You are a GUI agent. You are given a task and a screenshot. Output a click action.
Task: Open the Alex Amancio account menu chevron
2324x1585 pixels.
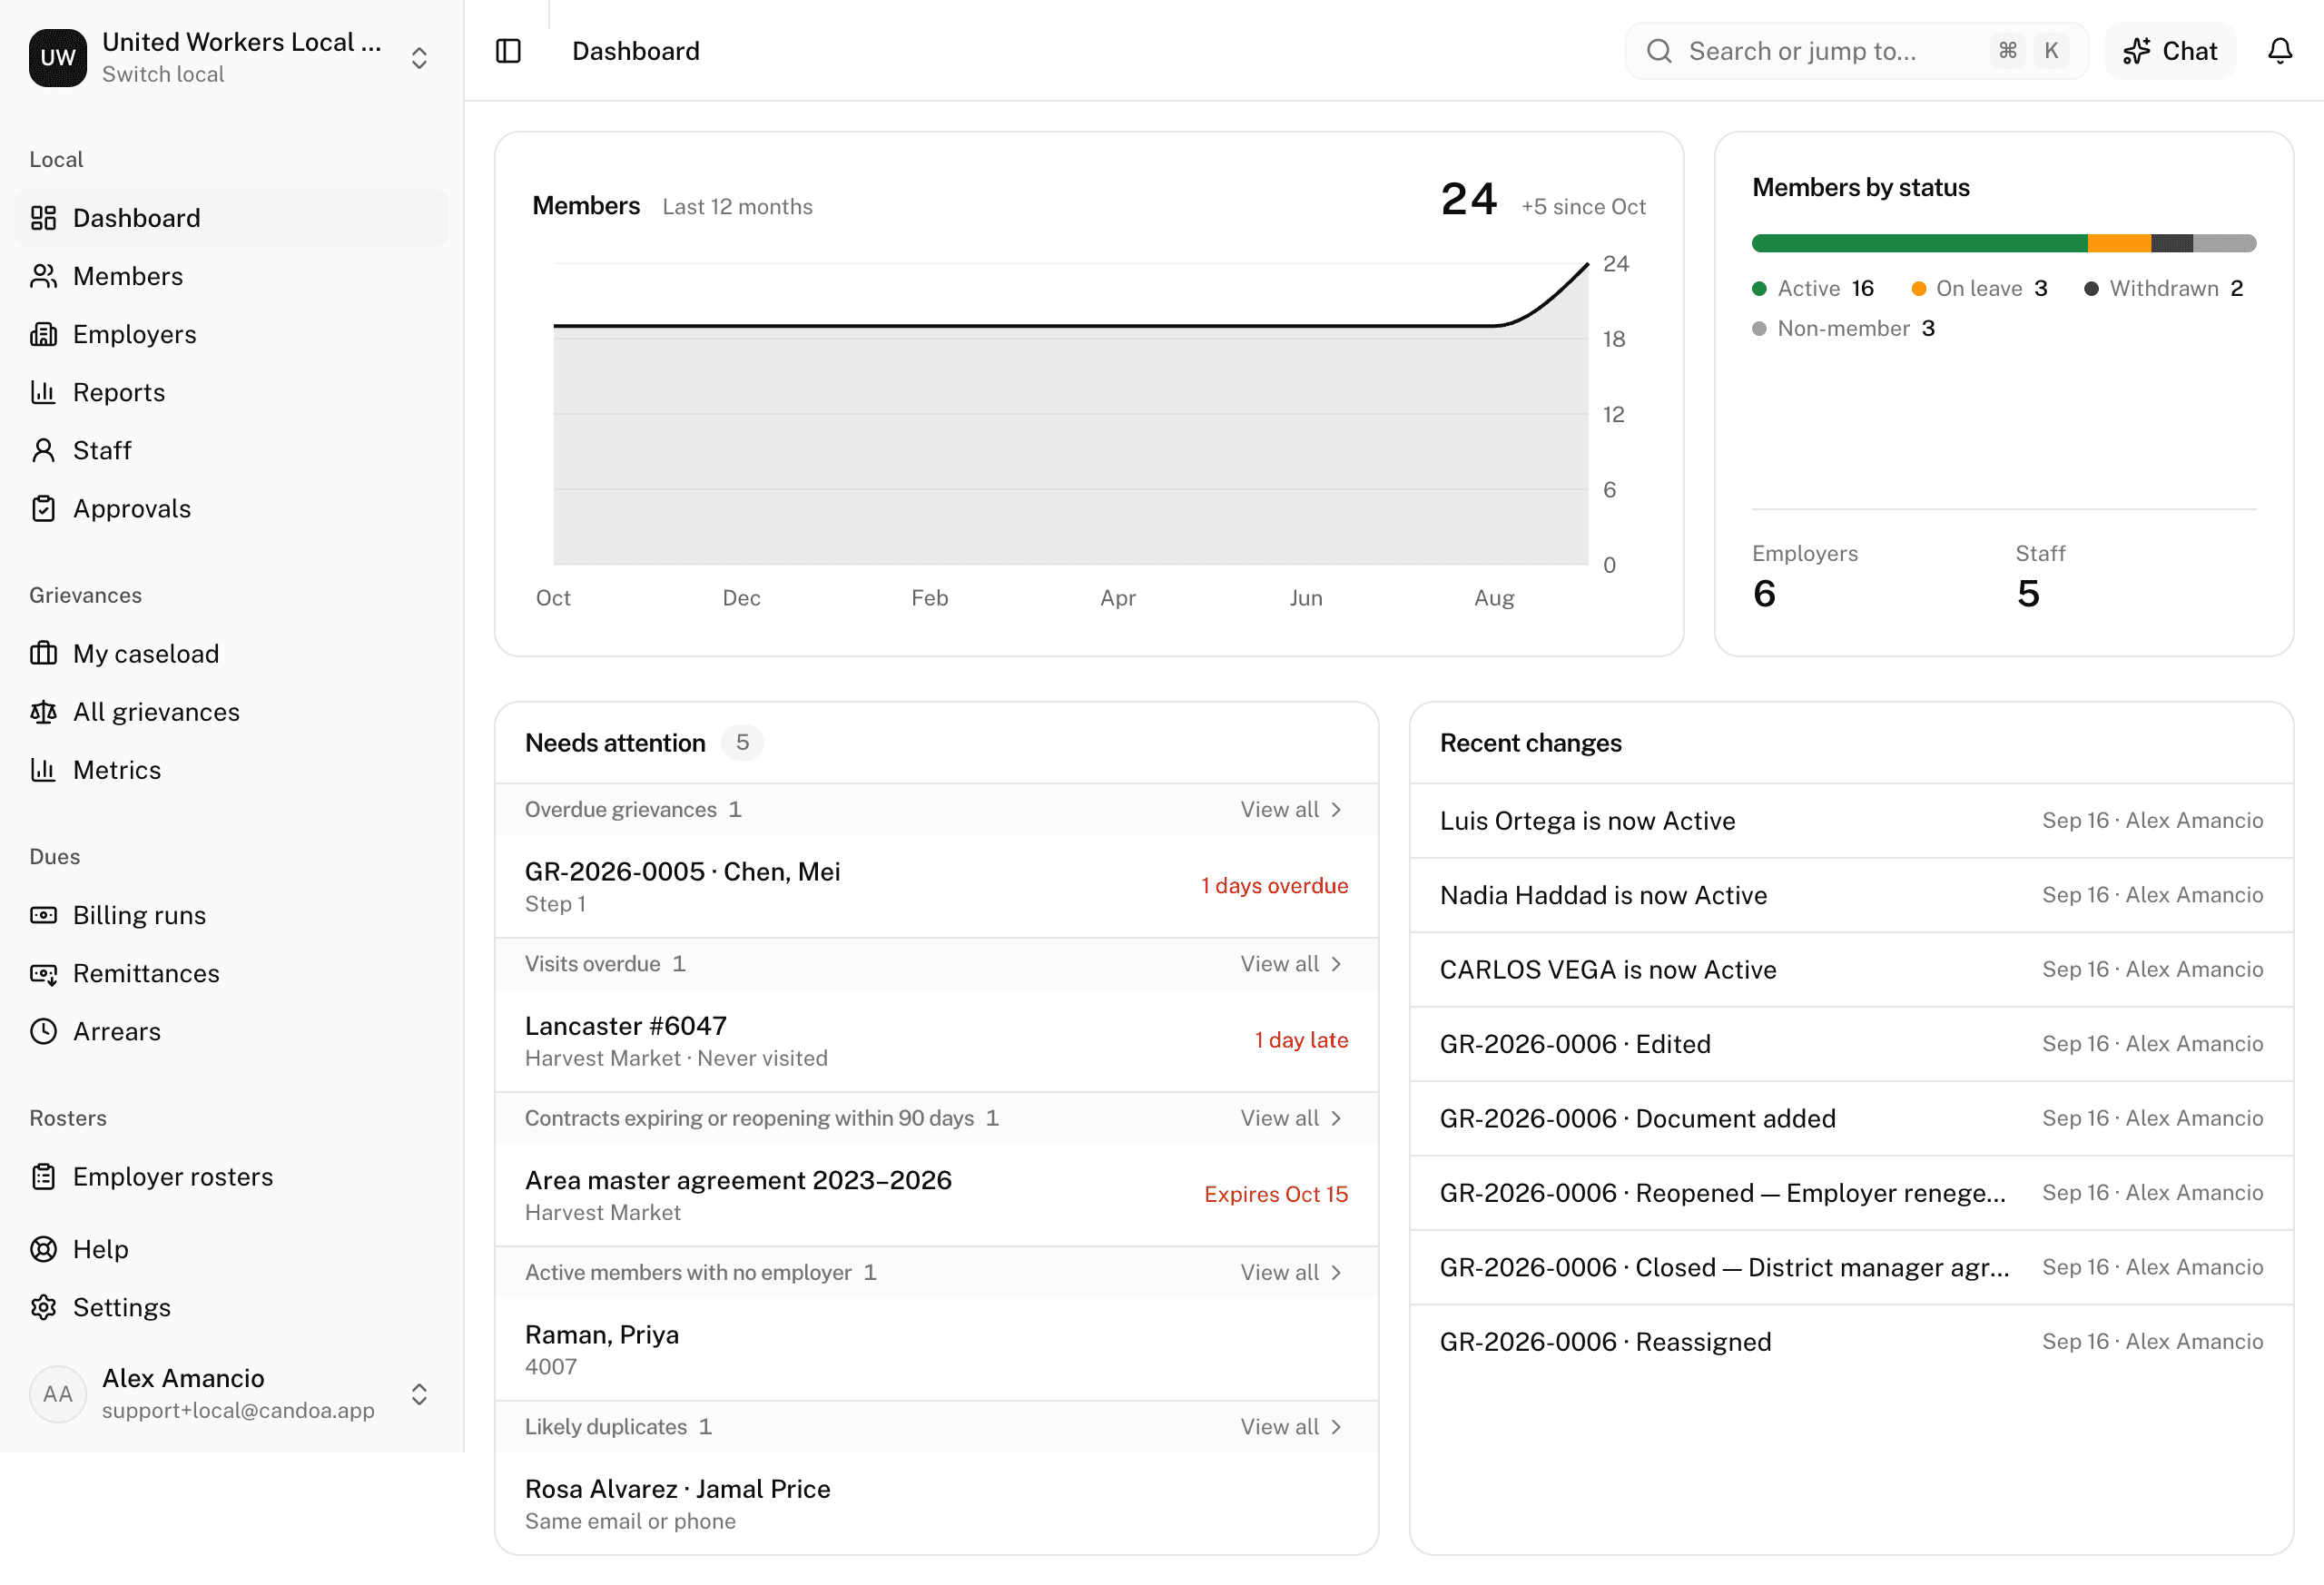(419, 1393)
